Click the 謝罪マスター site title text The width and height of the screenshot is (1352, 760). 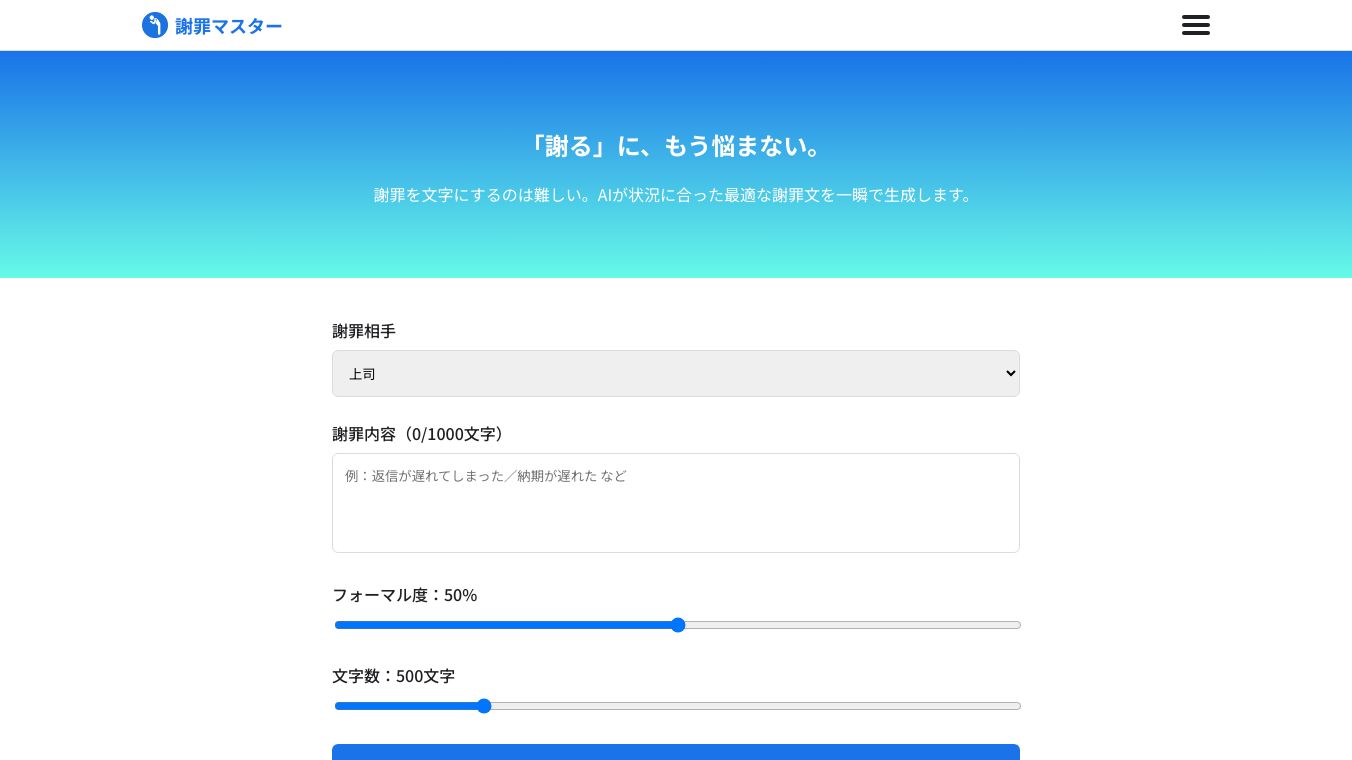228,26
